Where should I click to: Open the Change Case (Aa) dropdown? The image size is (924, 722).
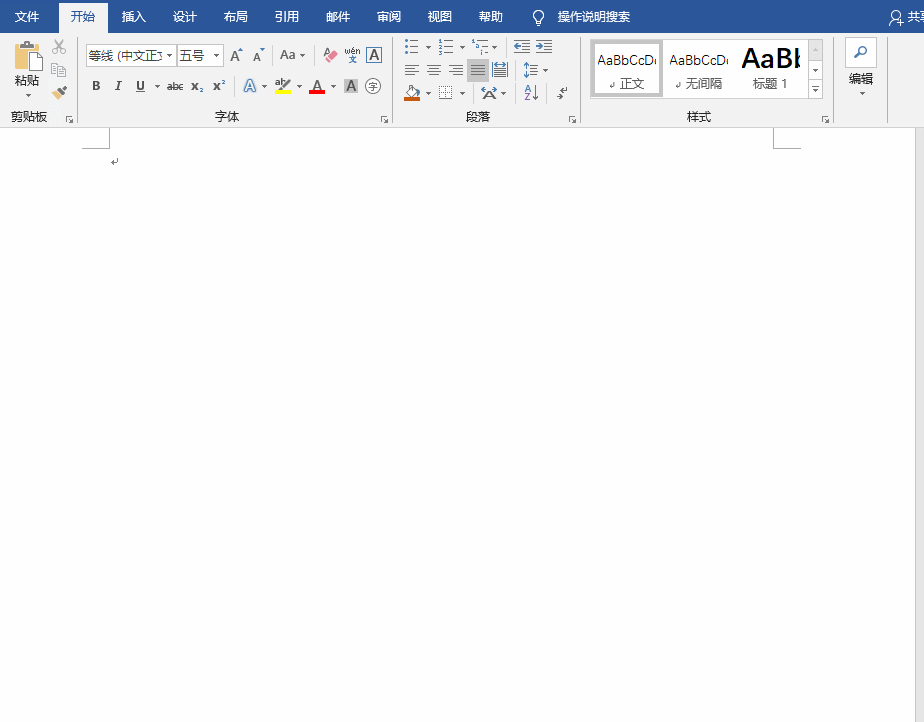pyautogui.click(x=292, y=55)
